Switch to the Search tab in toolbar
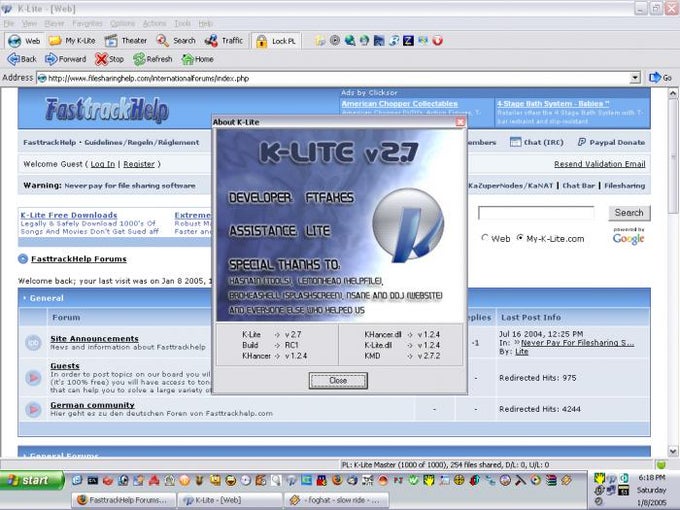The image size is (680, 510). (x=176, y=41)
